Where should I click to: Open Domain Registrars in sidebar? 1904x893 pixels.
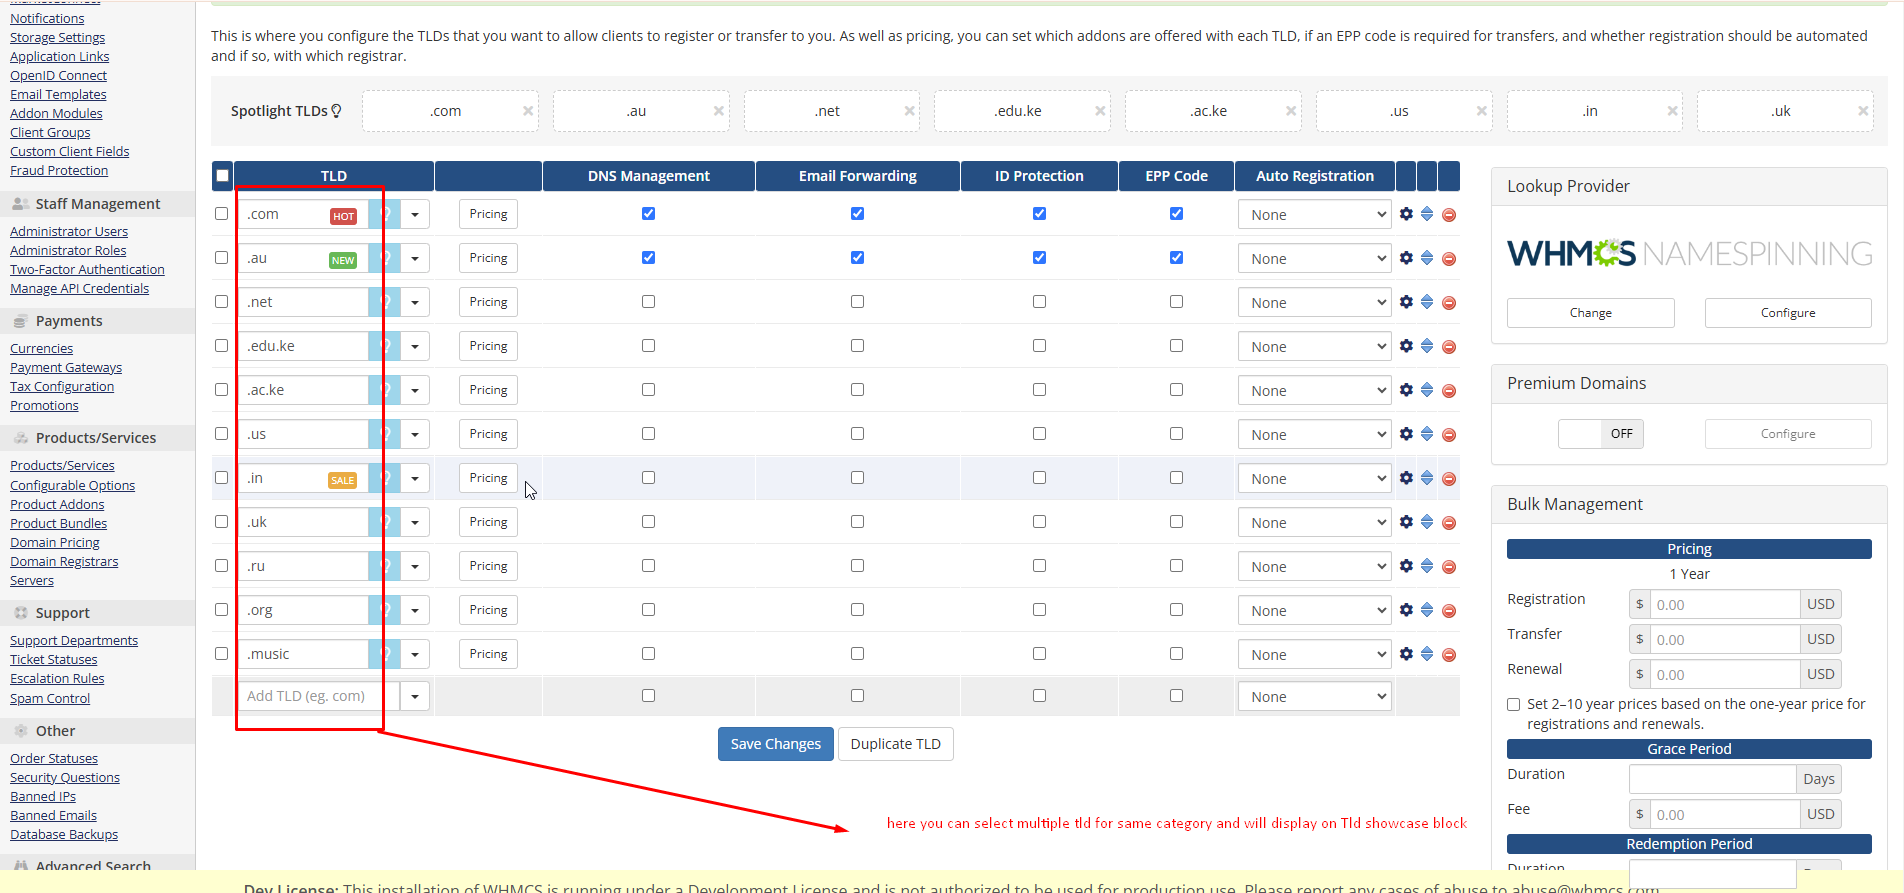tap(64, 562)
